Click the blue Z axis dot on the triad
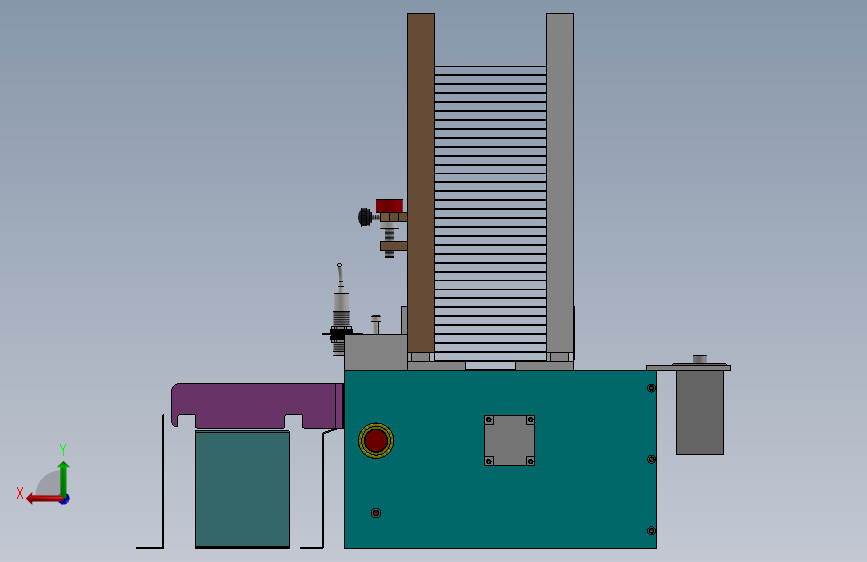This screenshot has height=562, width=867. pos(65,500)
